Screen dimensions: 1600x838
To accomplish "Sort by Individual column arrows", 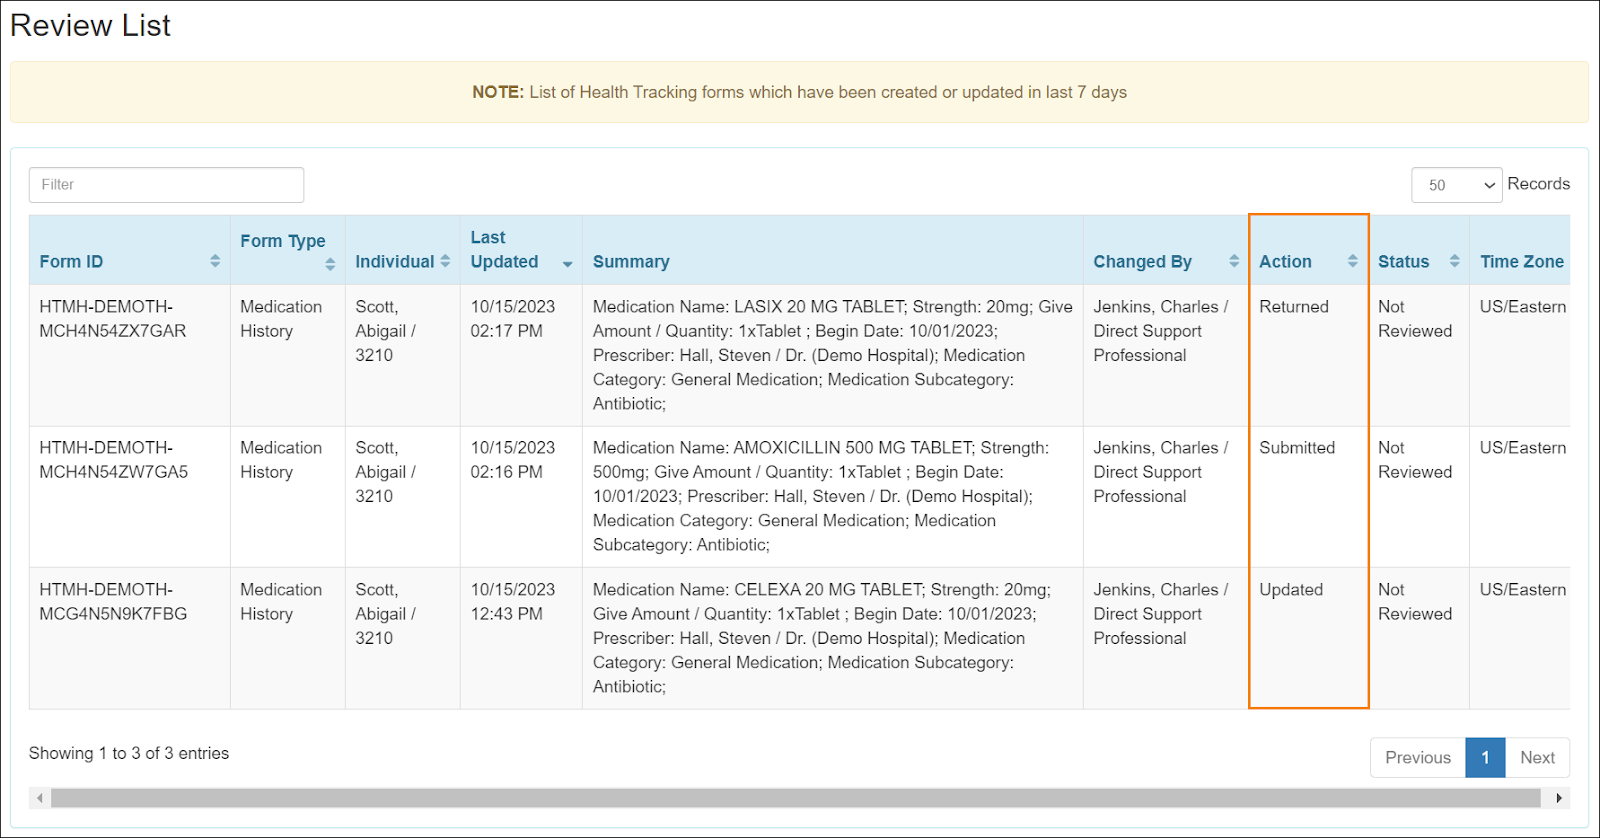I will pyautogui.click(x=445, y=261).
